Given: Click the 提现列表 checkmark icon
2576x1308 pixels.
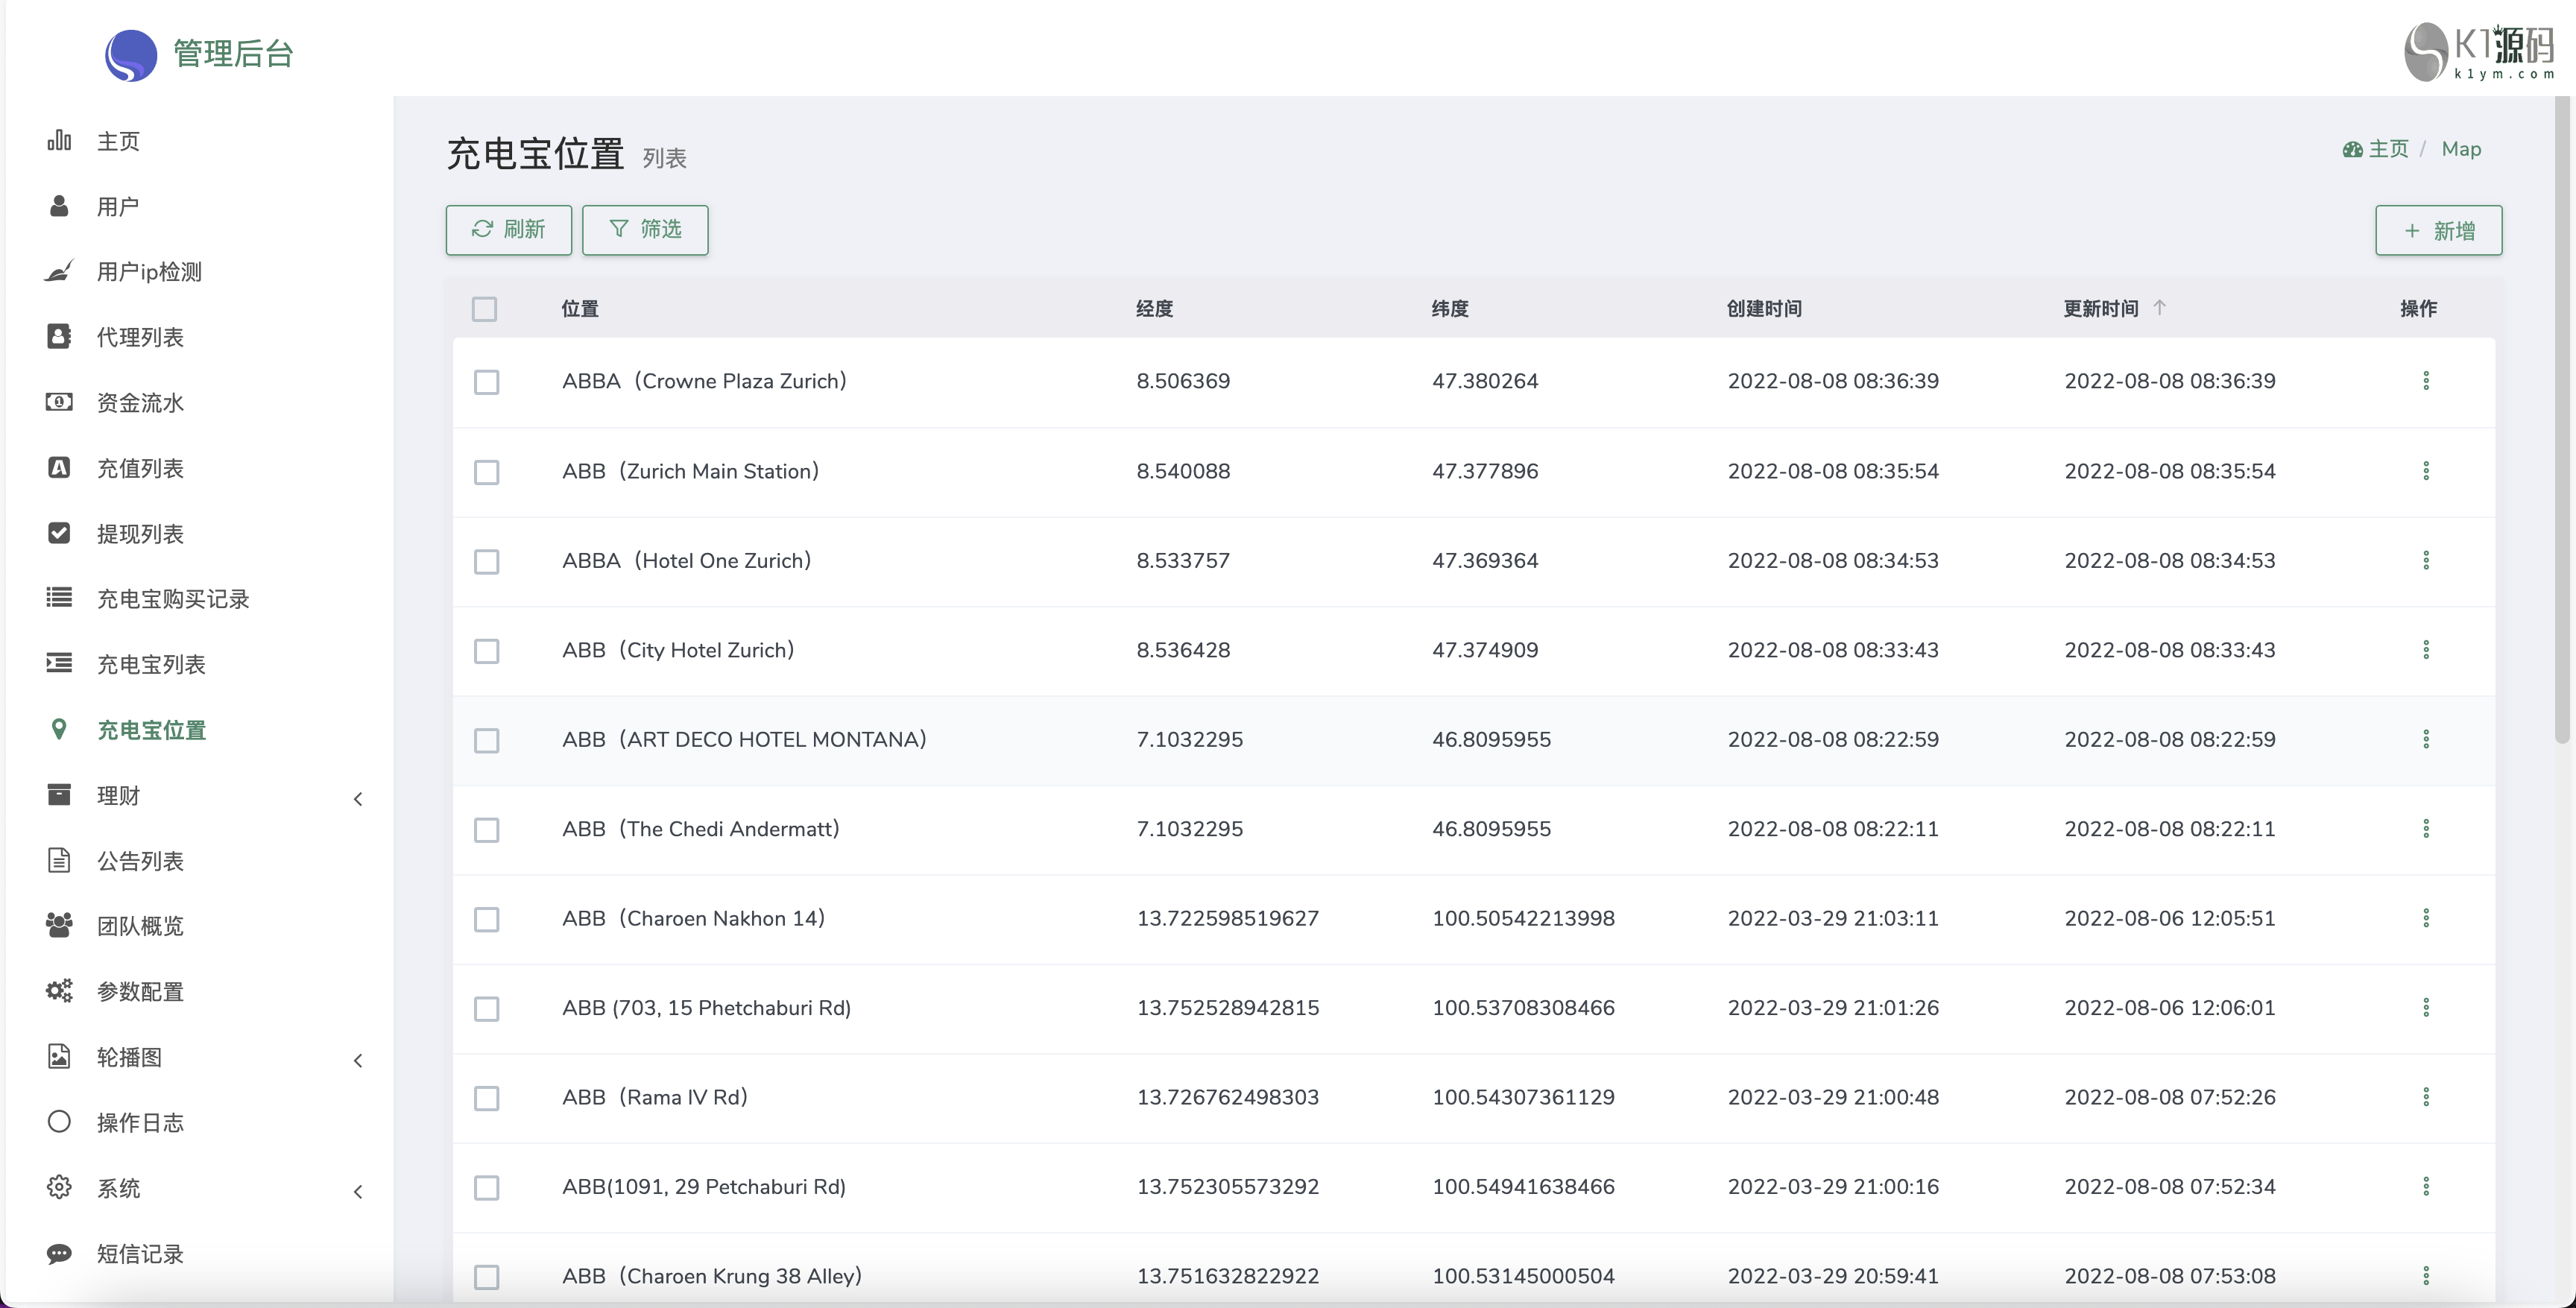Looking at the screenshot, I should coord(59,533).
